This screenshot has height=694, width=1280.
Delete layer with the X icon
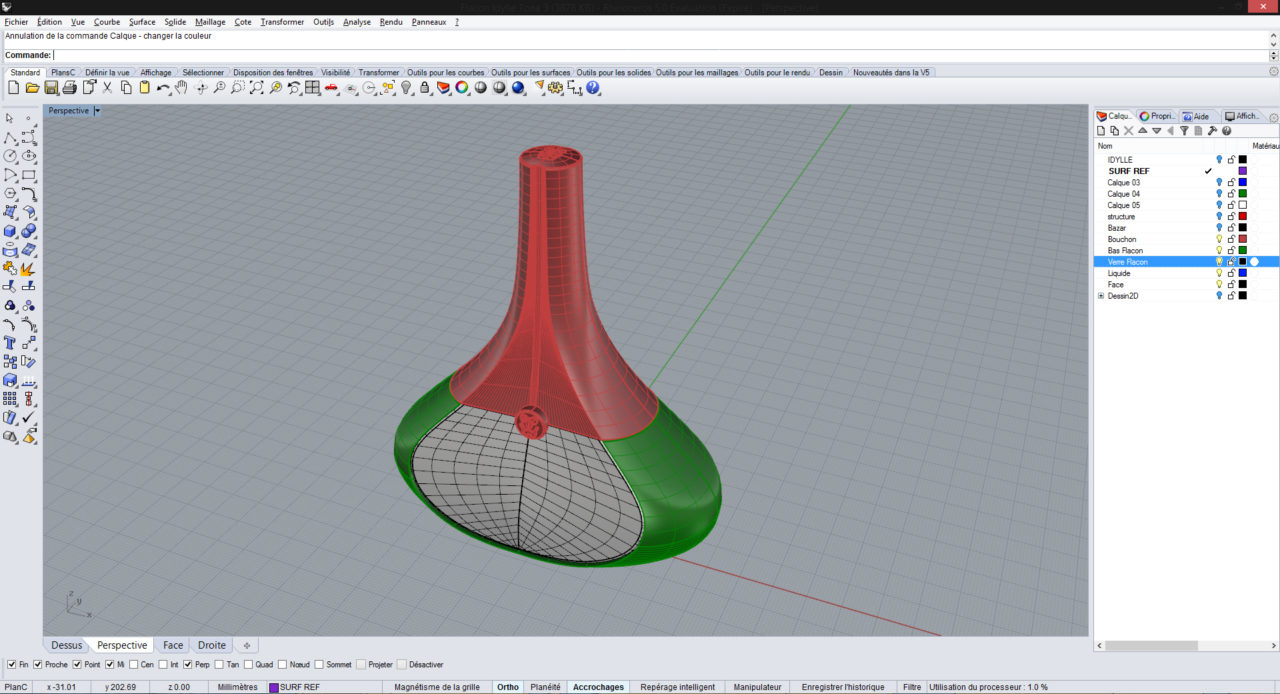(1129, 131)
